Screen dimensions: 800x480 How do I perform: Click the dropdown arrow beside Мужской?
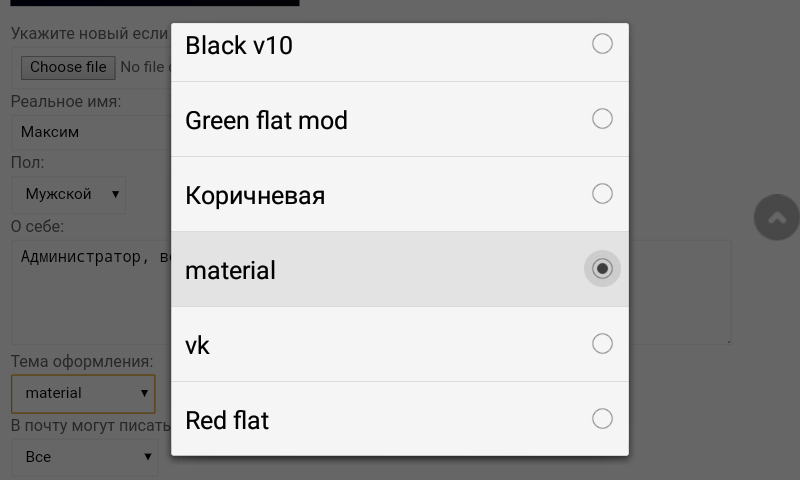click(x=116, y=194)
